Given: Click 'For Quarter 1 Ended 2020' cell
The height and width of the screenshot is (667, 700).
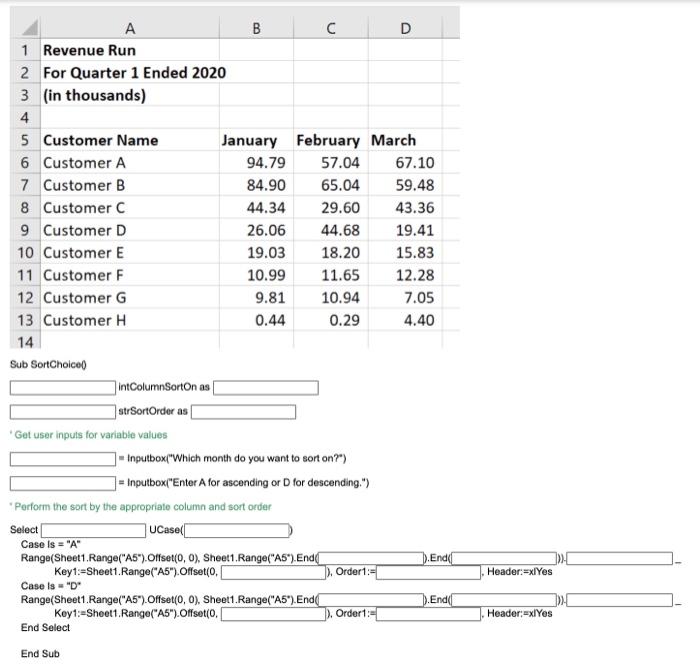Looking at the screenshot, I should click(x=130, y=72).
